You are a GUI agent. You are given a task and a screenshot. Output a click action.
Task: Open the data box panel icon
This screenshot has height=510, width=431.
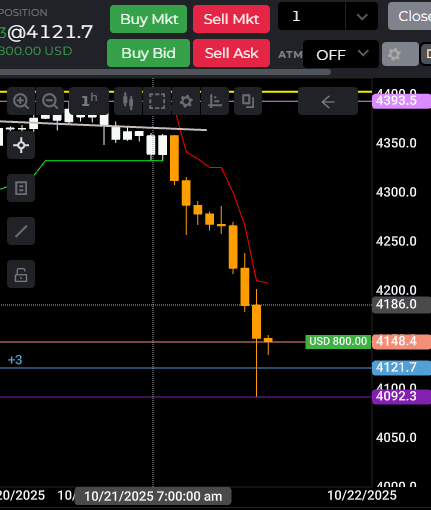pyautogui.click(x=21, y=188)
